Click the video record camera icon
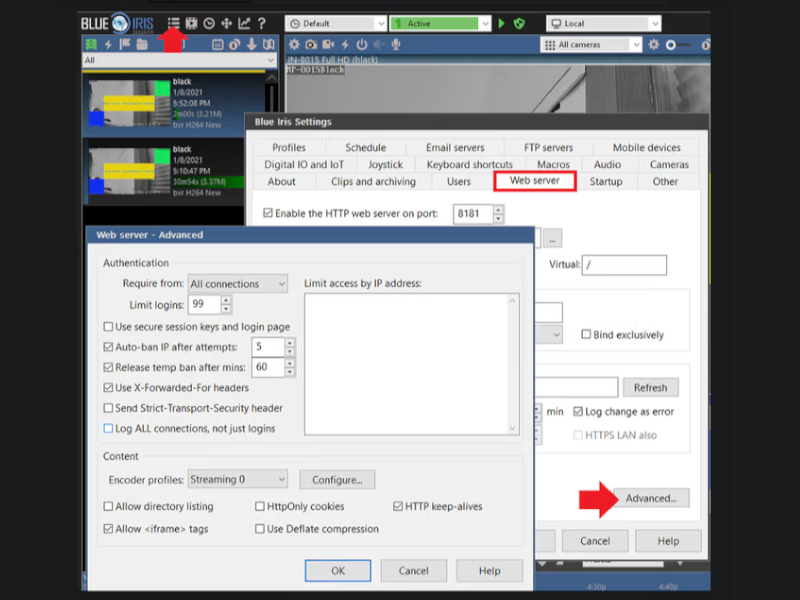 point(328,44)
